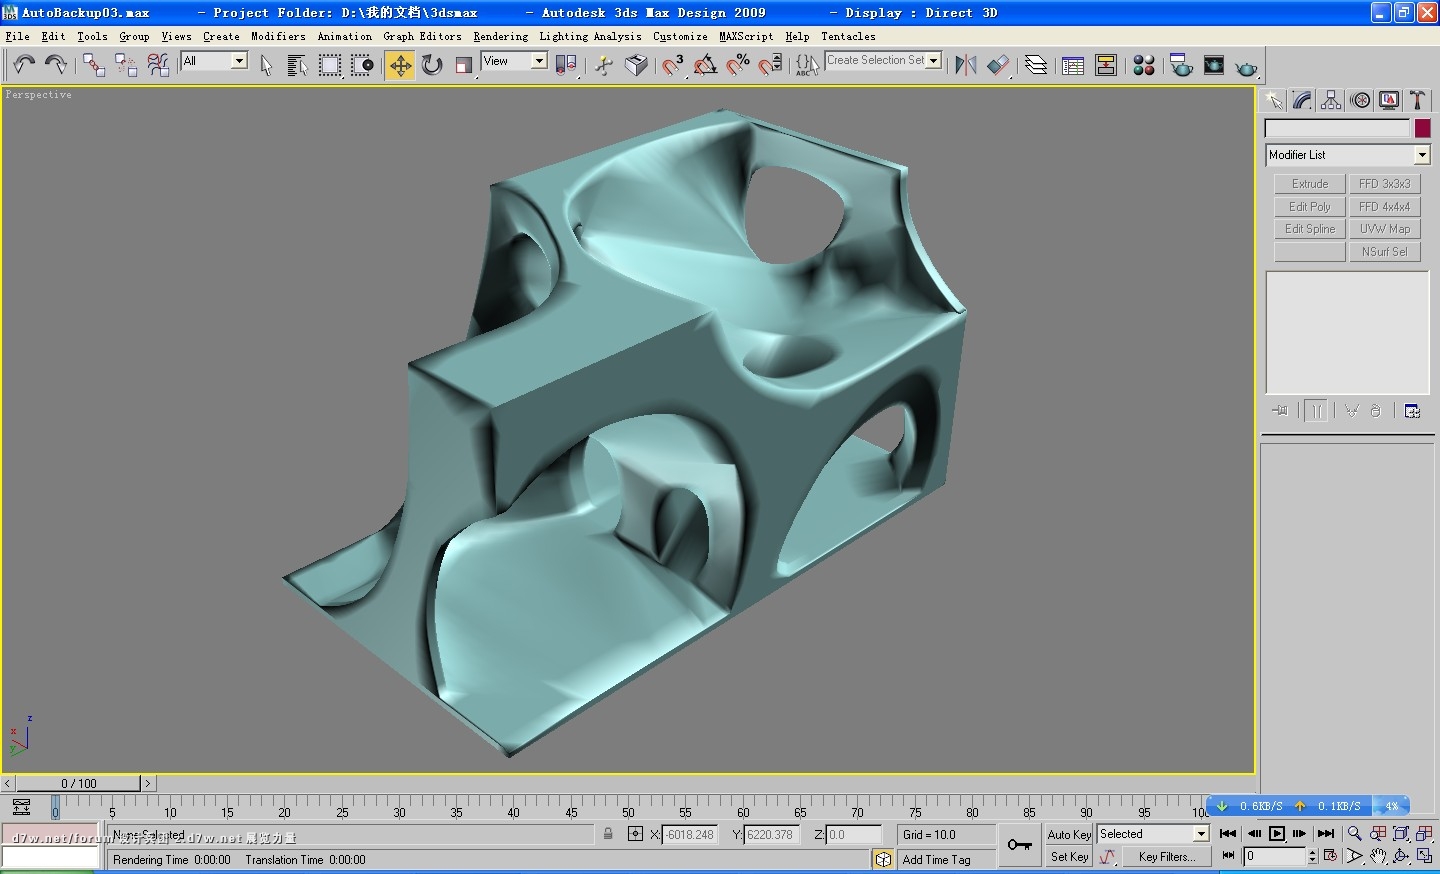Viewport: 1440px width, 874px height.
Task: Open the Rendering menu
Action: [x=500, y=36]
